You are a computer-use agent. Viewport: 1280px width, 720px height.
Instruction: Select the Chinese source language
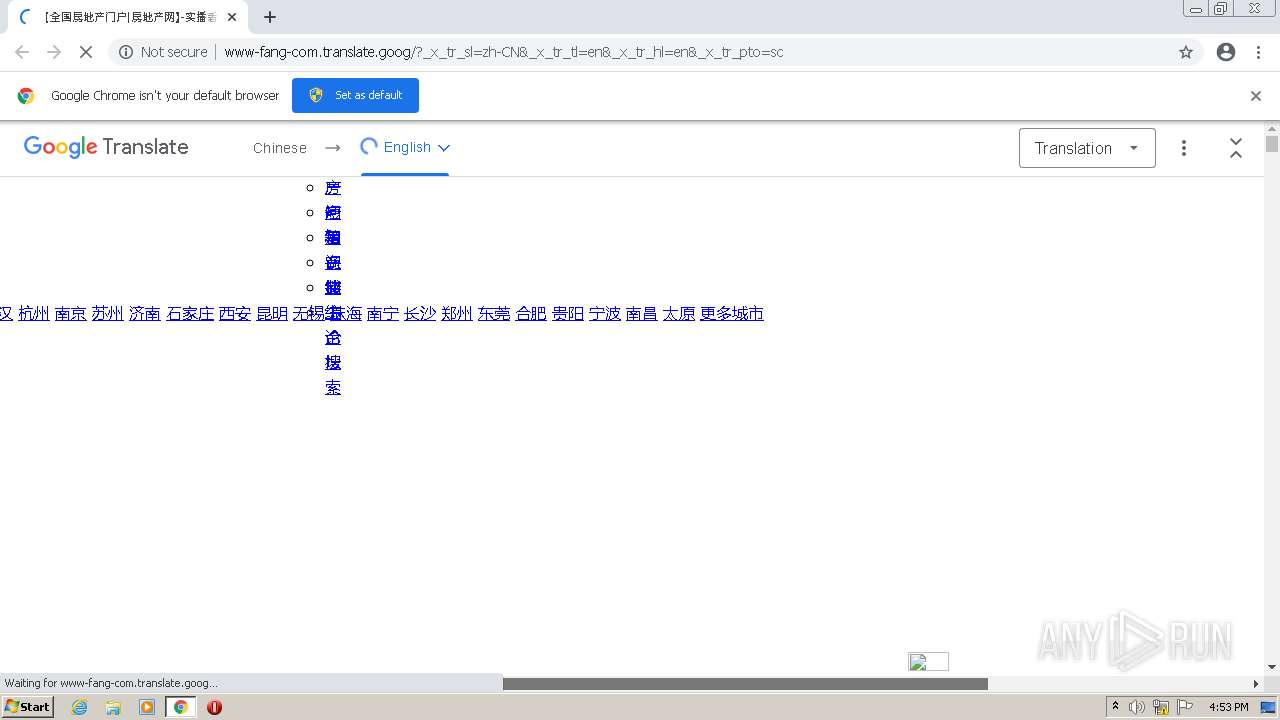tap(280, 148)
